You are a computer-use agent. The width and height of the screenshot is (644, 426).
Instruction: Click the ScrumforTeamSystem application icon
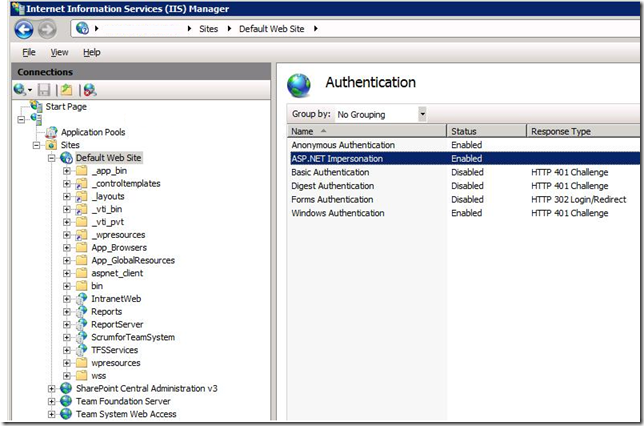tap(82, 337)
